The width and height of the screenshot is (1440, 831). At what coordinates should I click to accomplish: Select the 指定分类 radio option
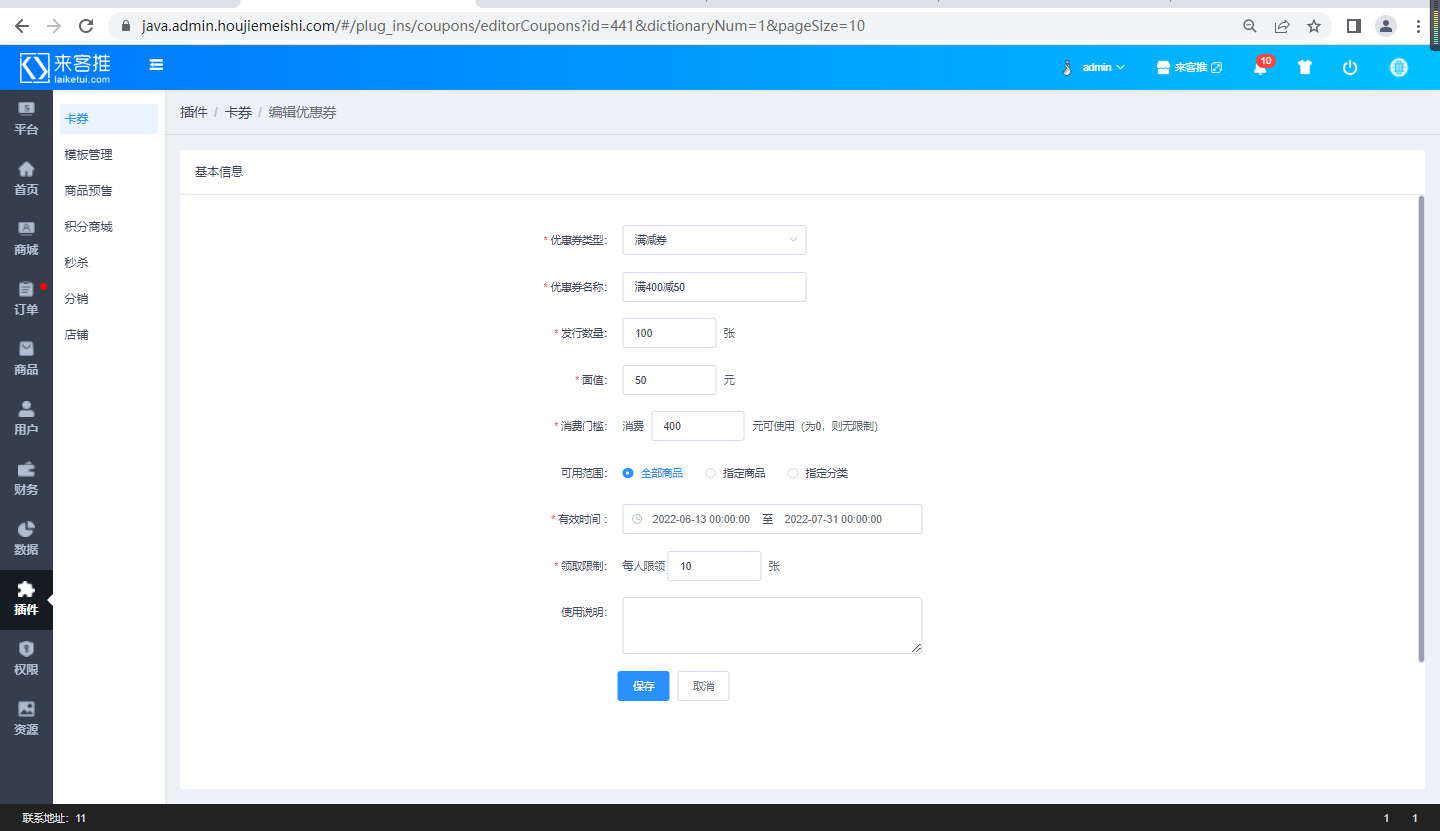pyautogui.click(x=817, y=473)
